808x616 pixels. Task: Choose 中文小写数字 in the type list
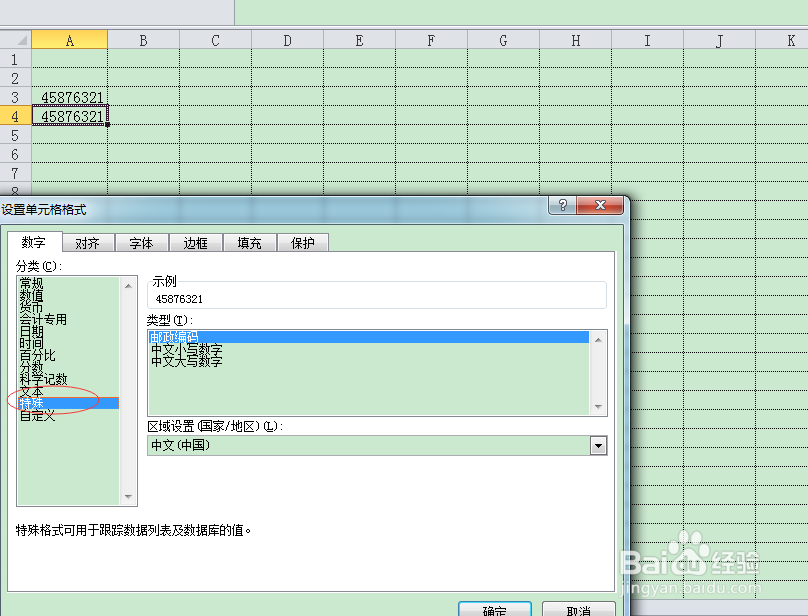pos(368,349)
